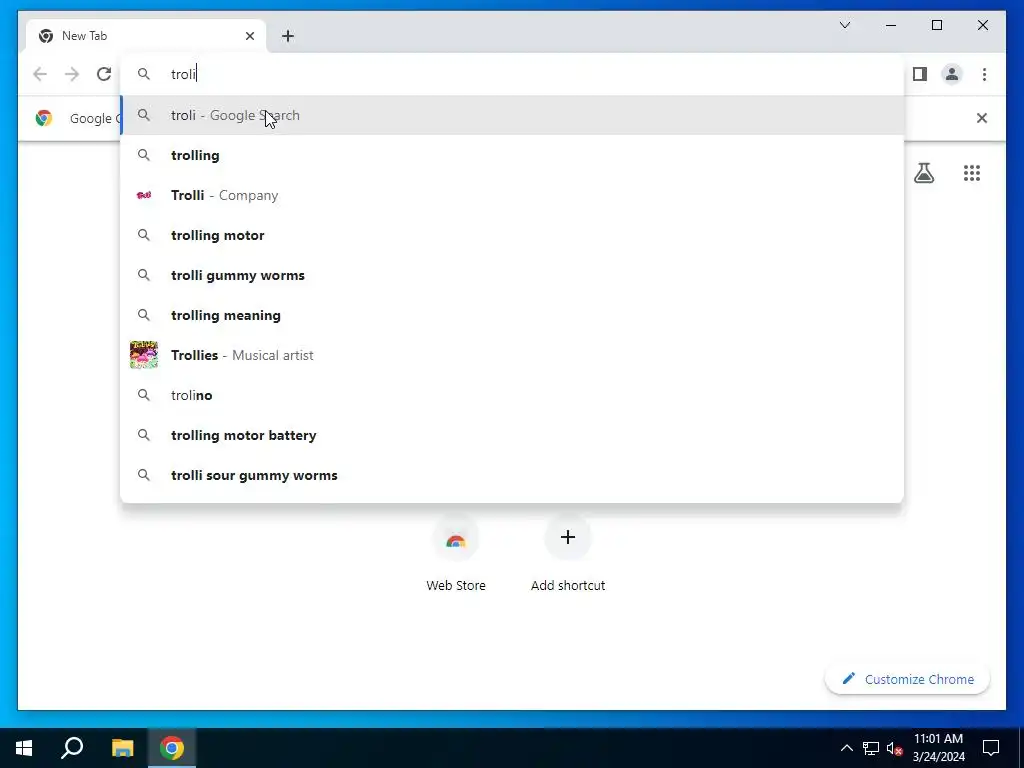Show hidden system tray icons
The image size is (1024, 768).
tap(846, 748)
